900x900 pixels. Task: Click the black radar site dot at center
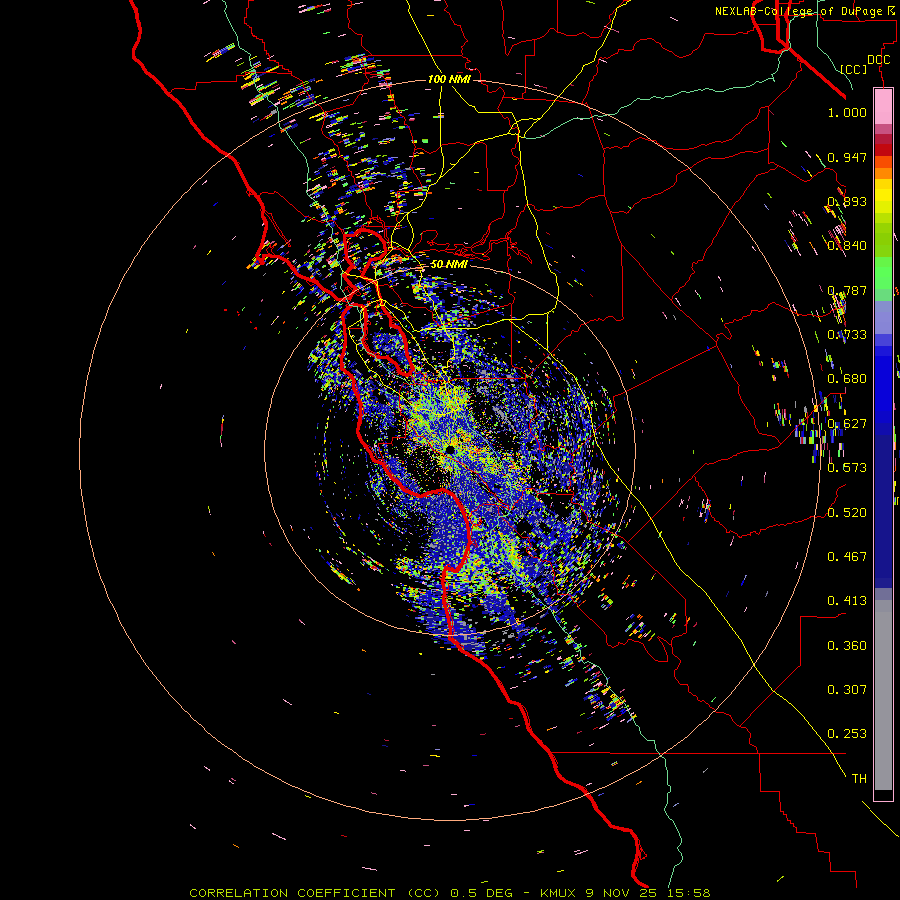coord(450,449)
